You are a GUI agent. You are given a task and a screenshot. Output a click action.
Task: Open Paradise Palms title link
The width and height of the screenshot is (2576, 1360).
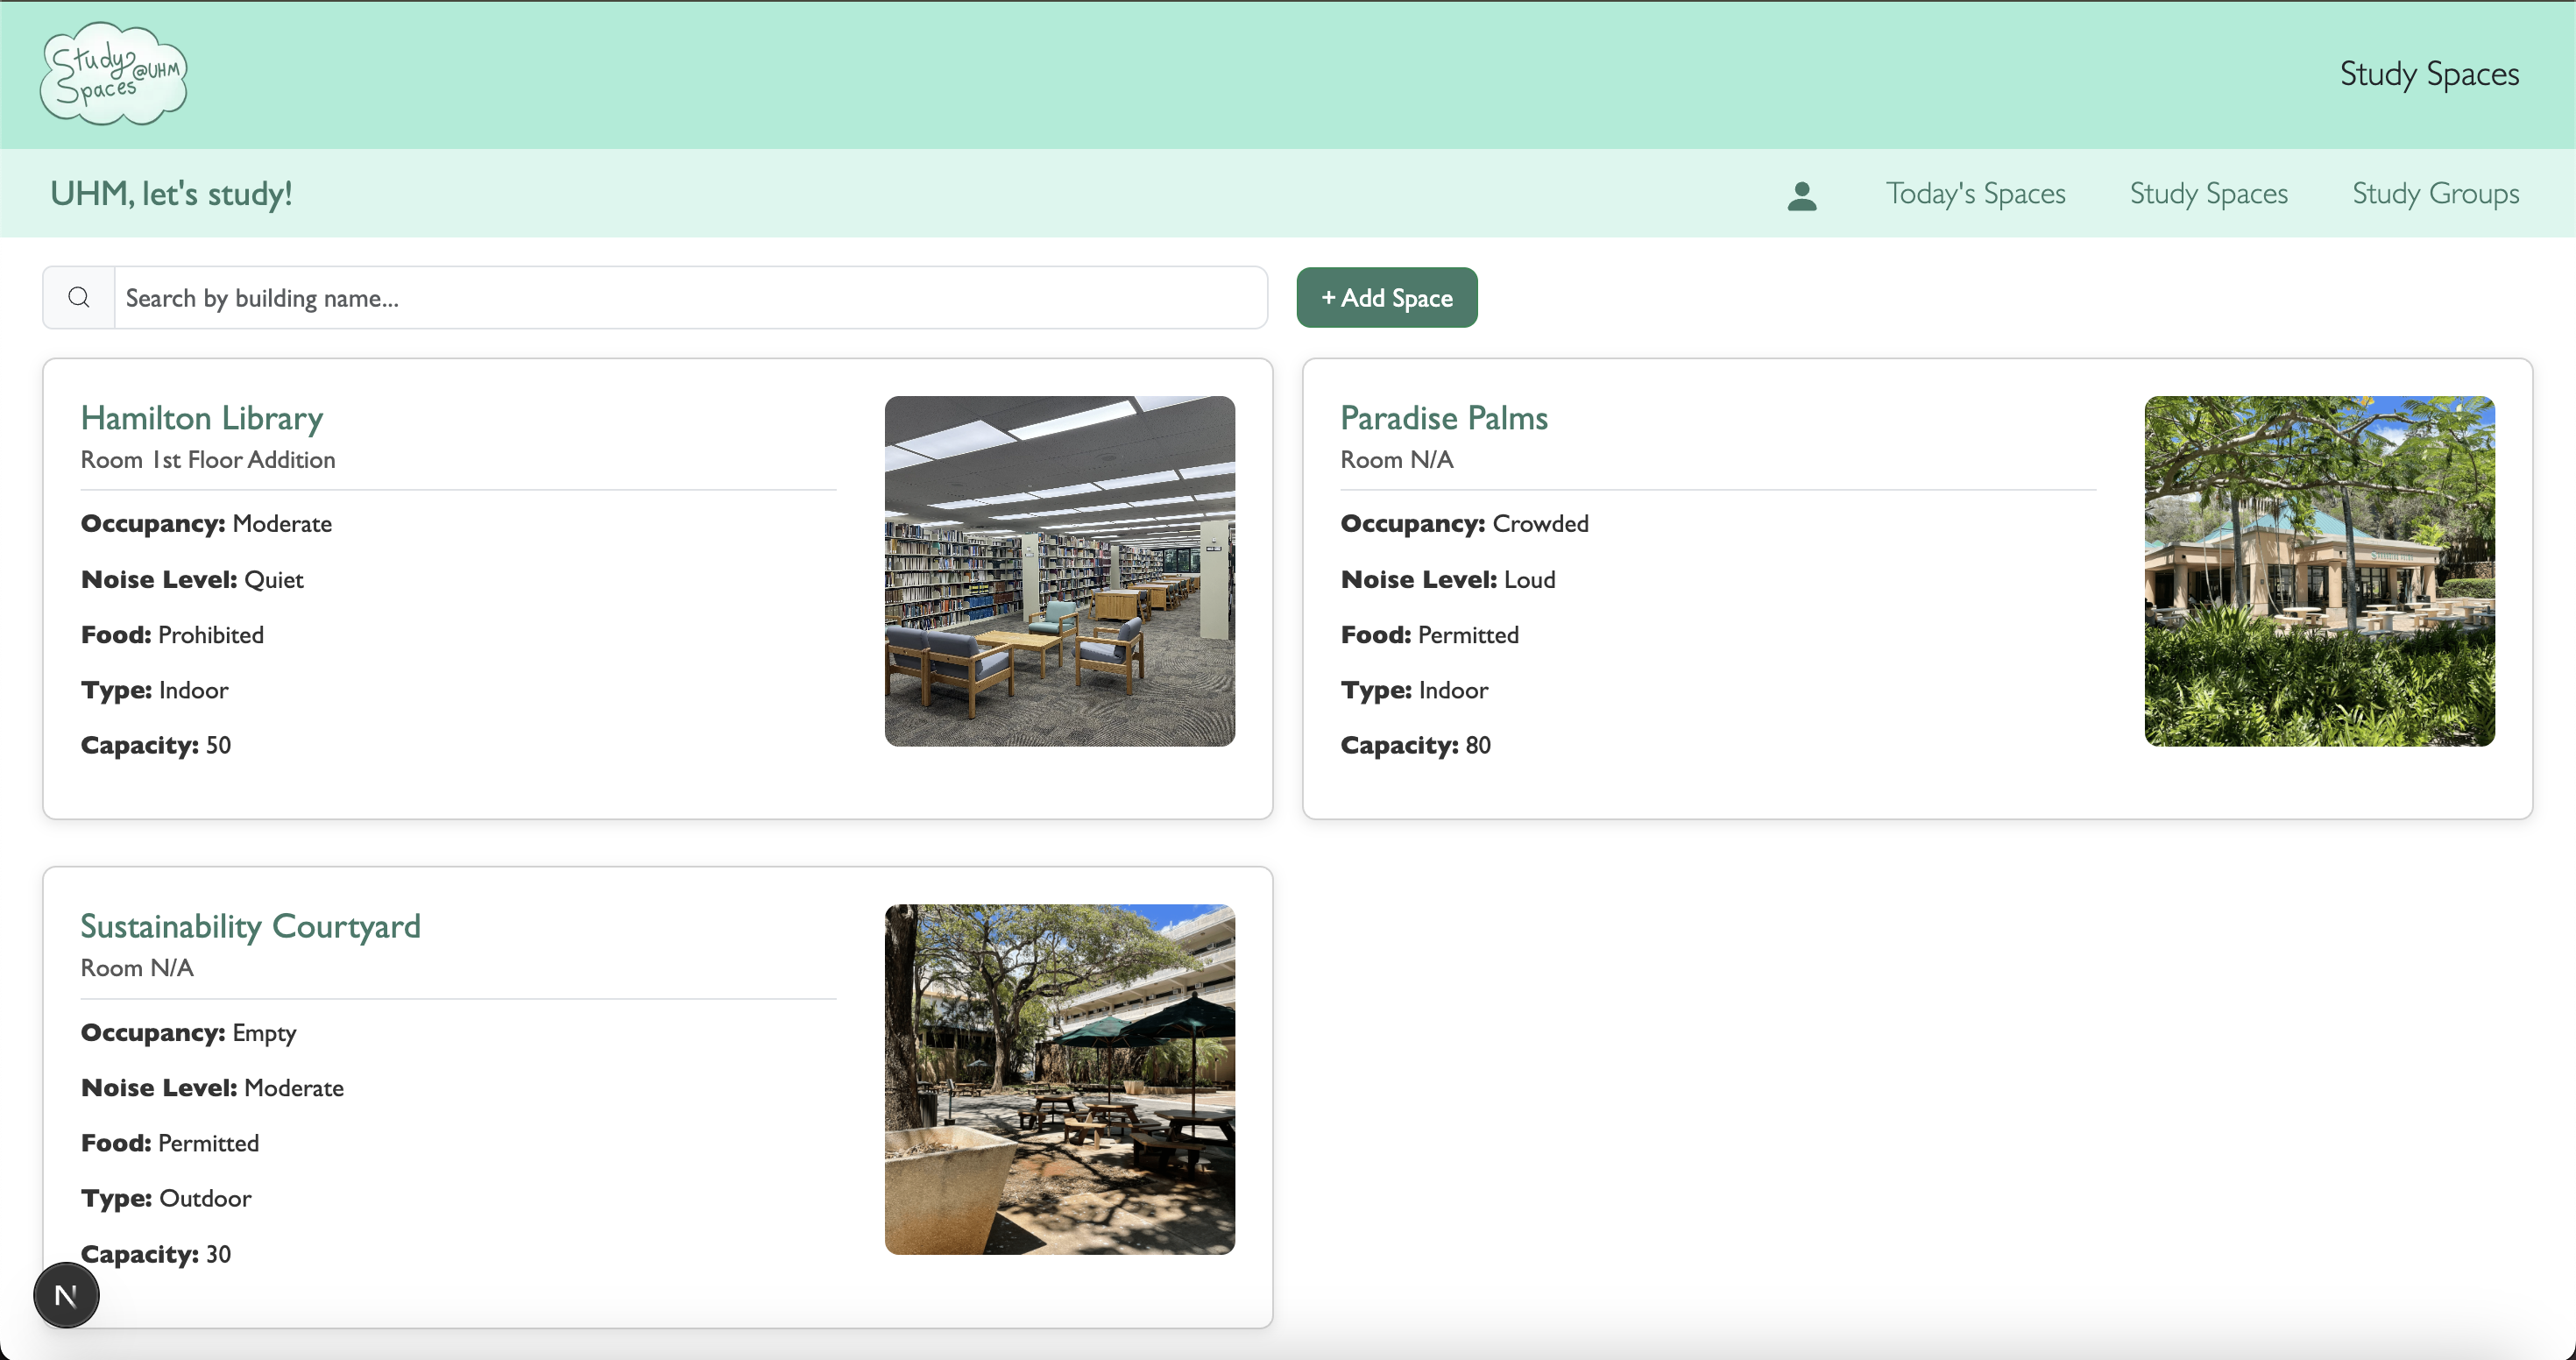[x=1443, y=418]
